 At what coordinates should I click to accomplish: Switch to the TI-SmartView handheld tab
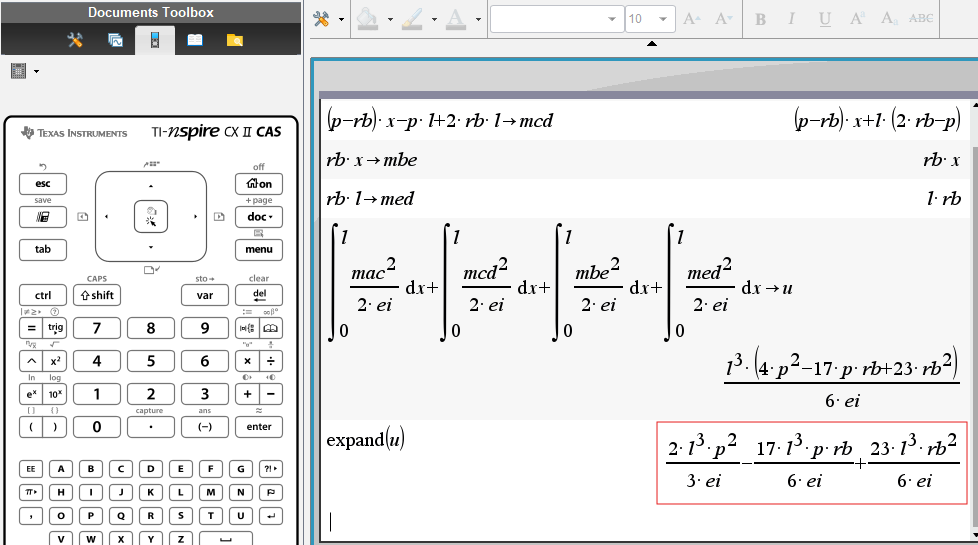coord(155,40)
